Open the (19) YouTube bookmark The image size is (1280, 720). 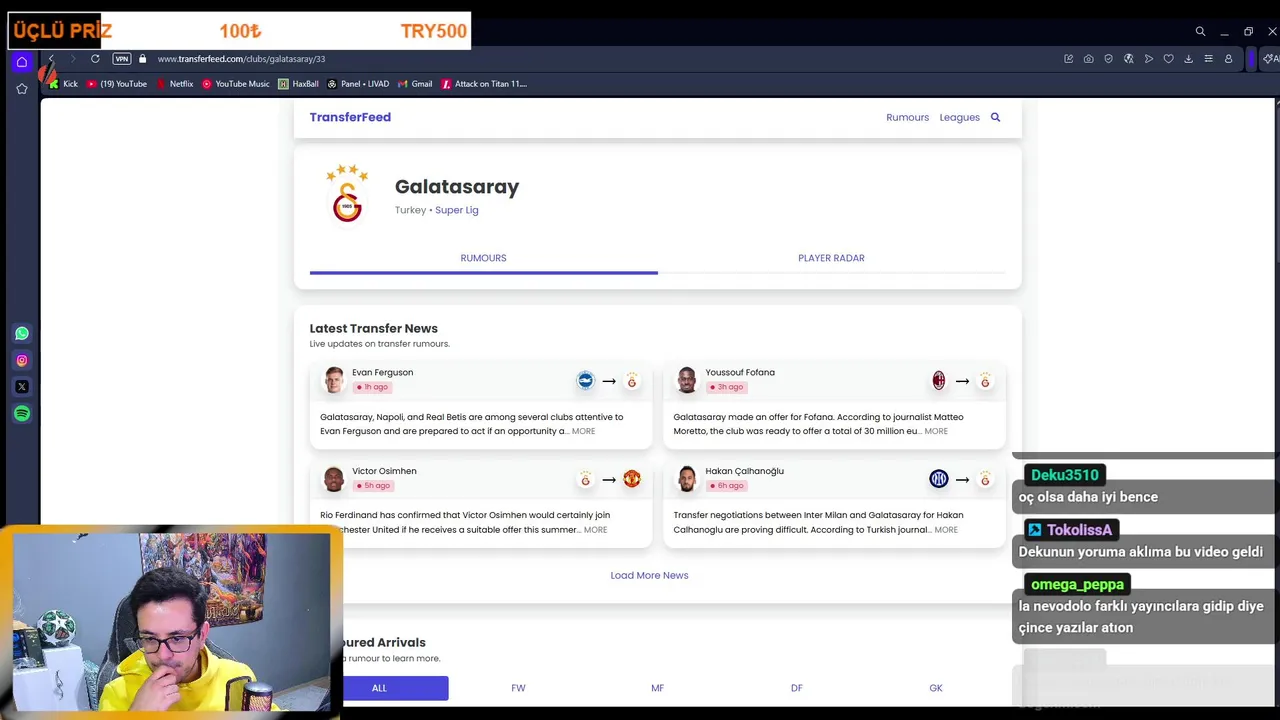[x=117, y=84]
